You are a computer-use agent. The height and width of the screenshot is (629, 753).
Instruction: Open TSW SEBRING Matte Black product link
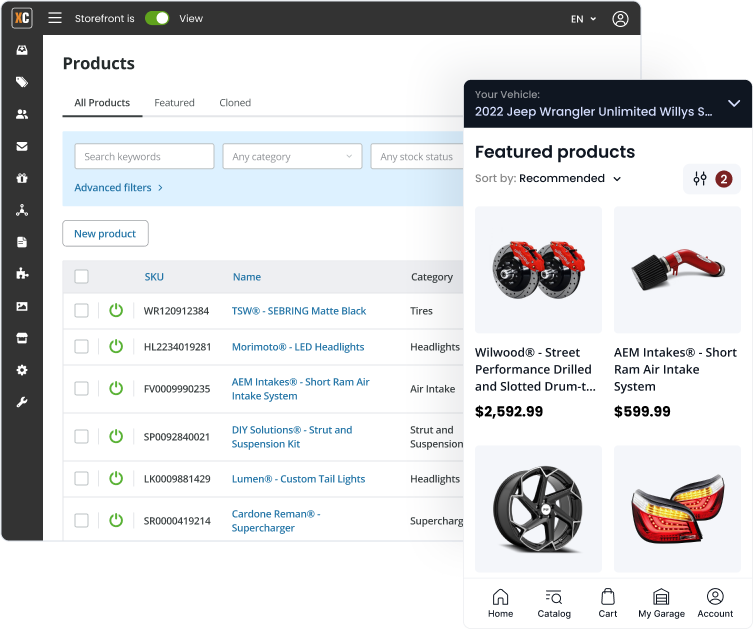pyautogui.click(x=299, y=311)
